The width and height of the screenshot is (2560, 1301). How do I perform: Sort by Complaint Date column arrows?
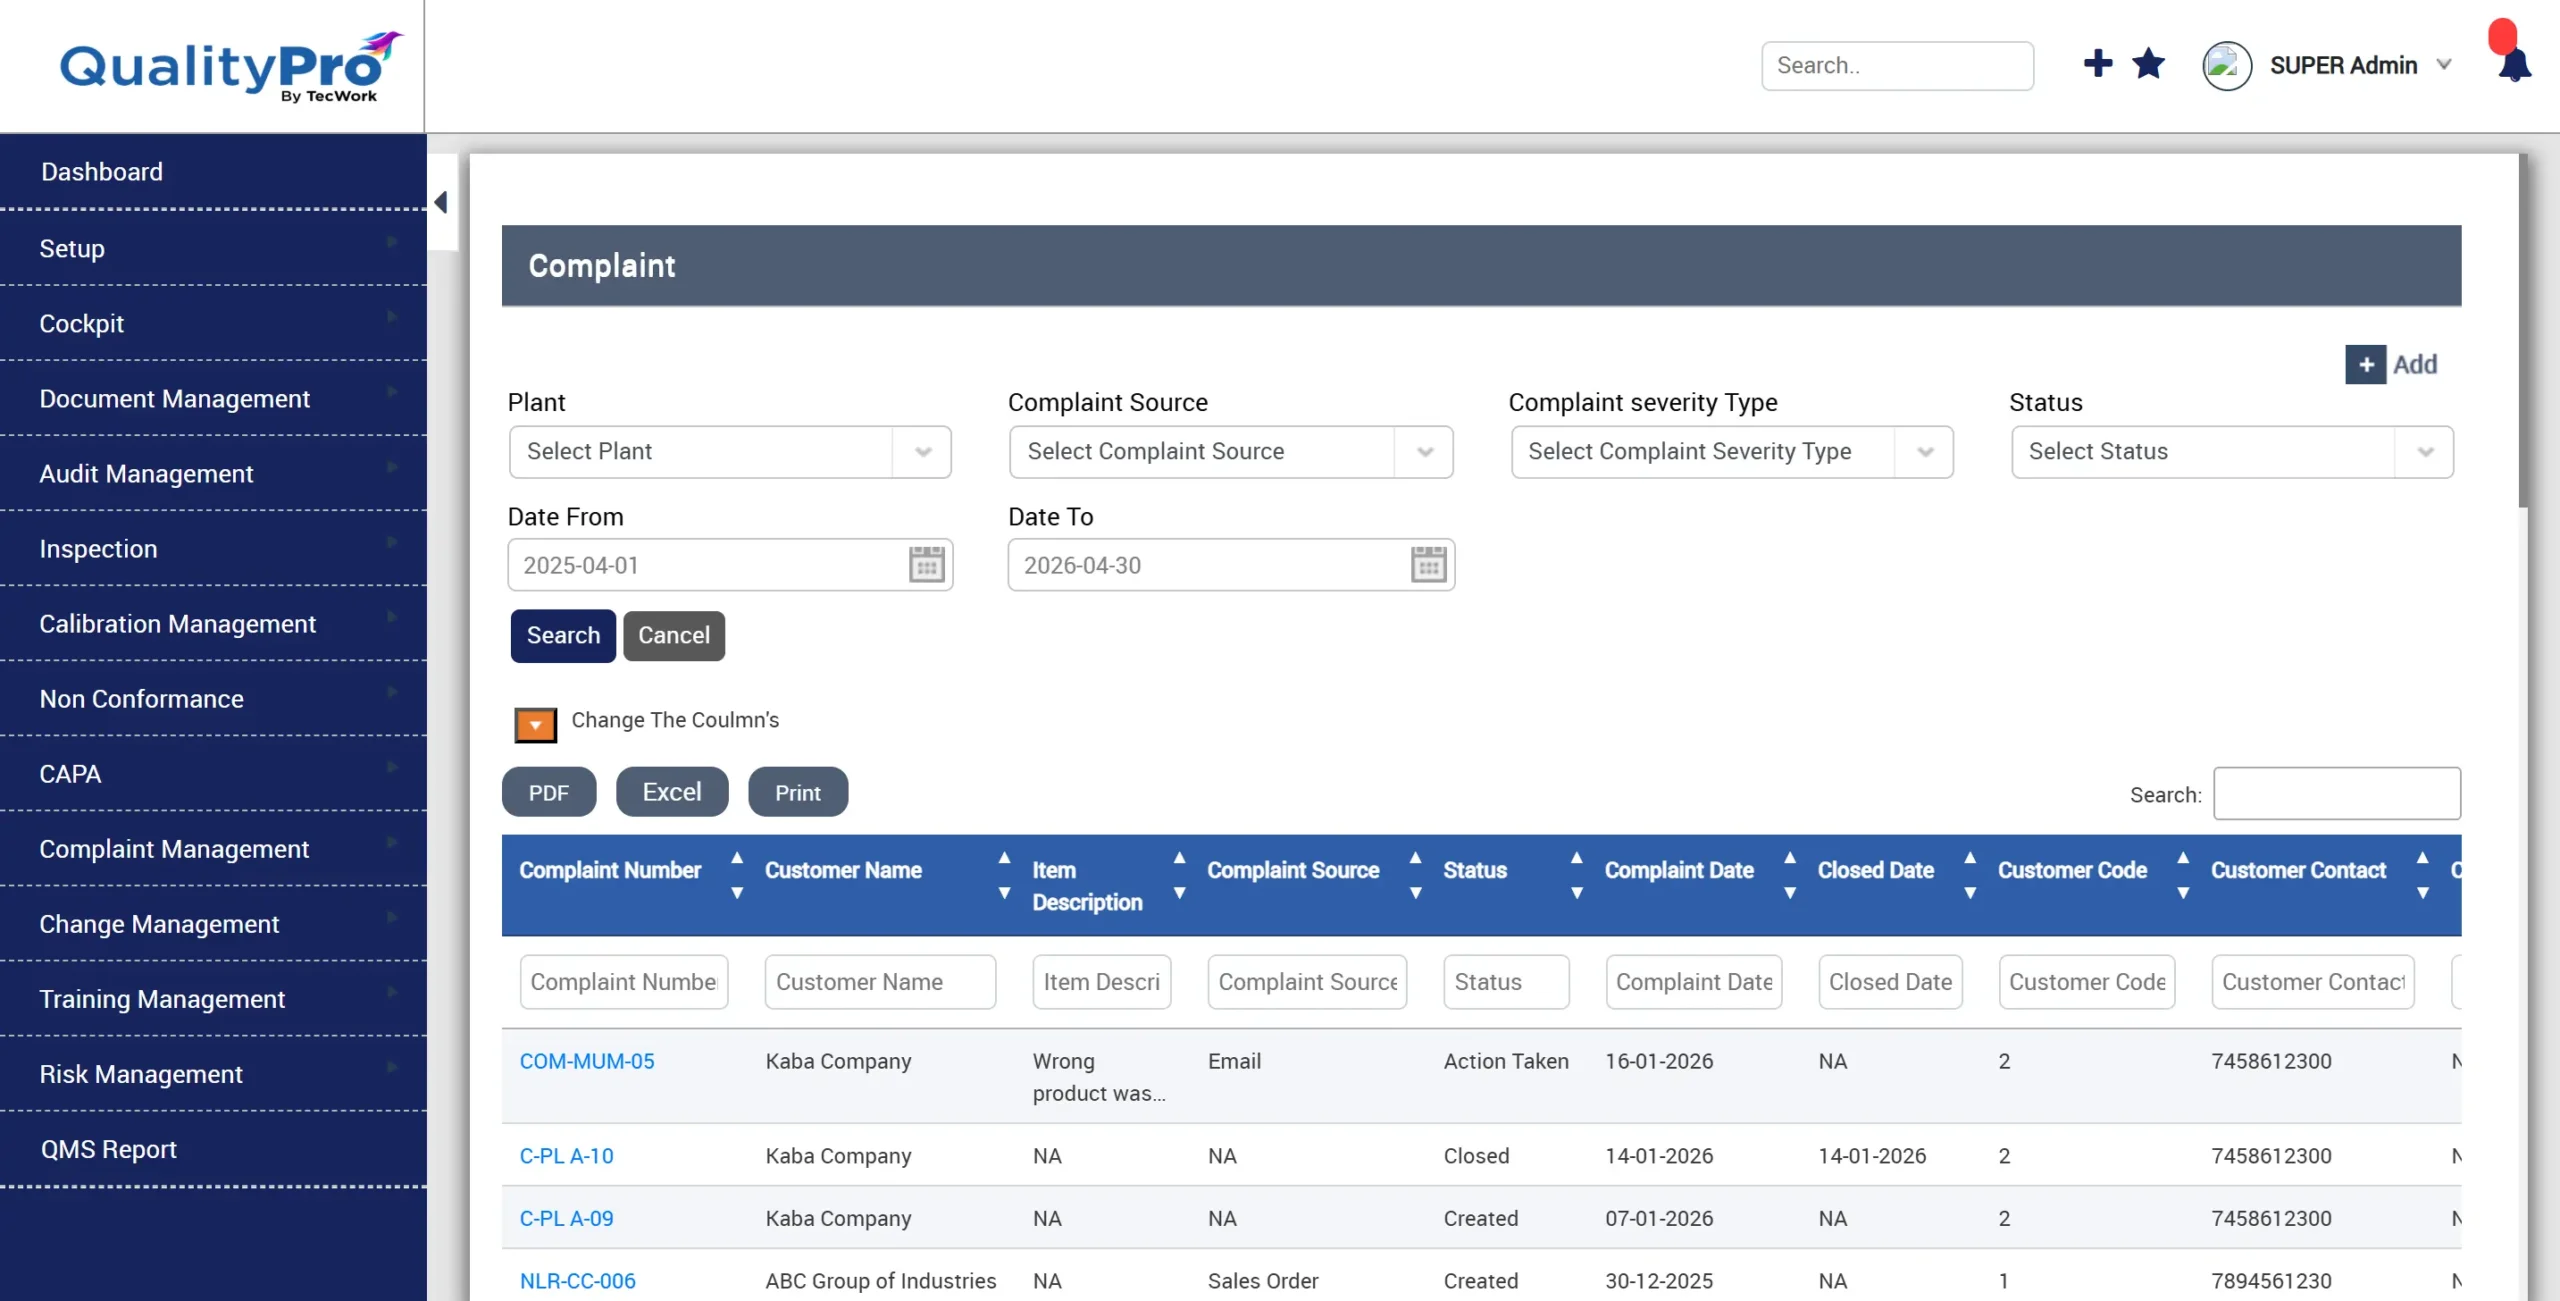[x=1790, y=875]
